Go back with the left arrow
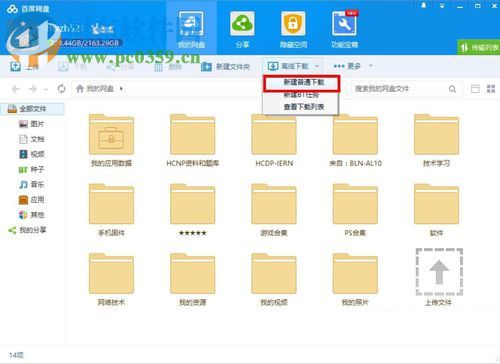This screenshot has width=500, height=364. 16,89
